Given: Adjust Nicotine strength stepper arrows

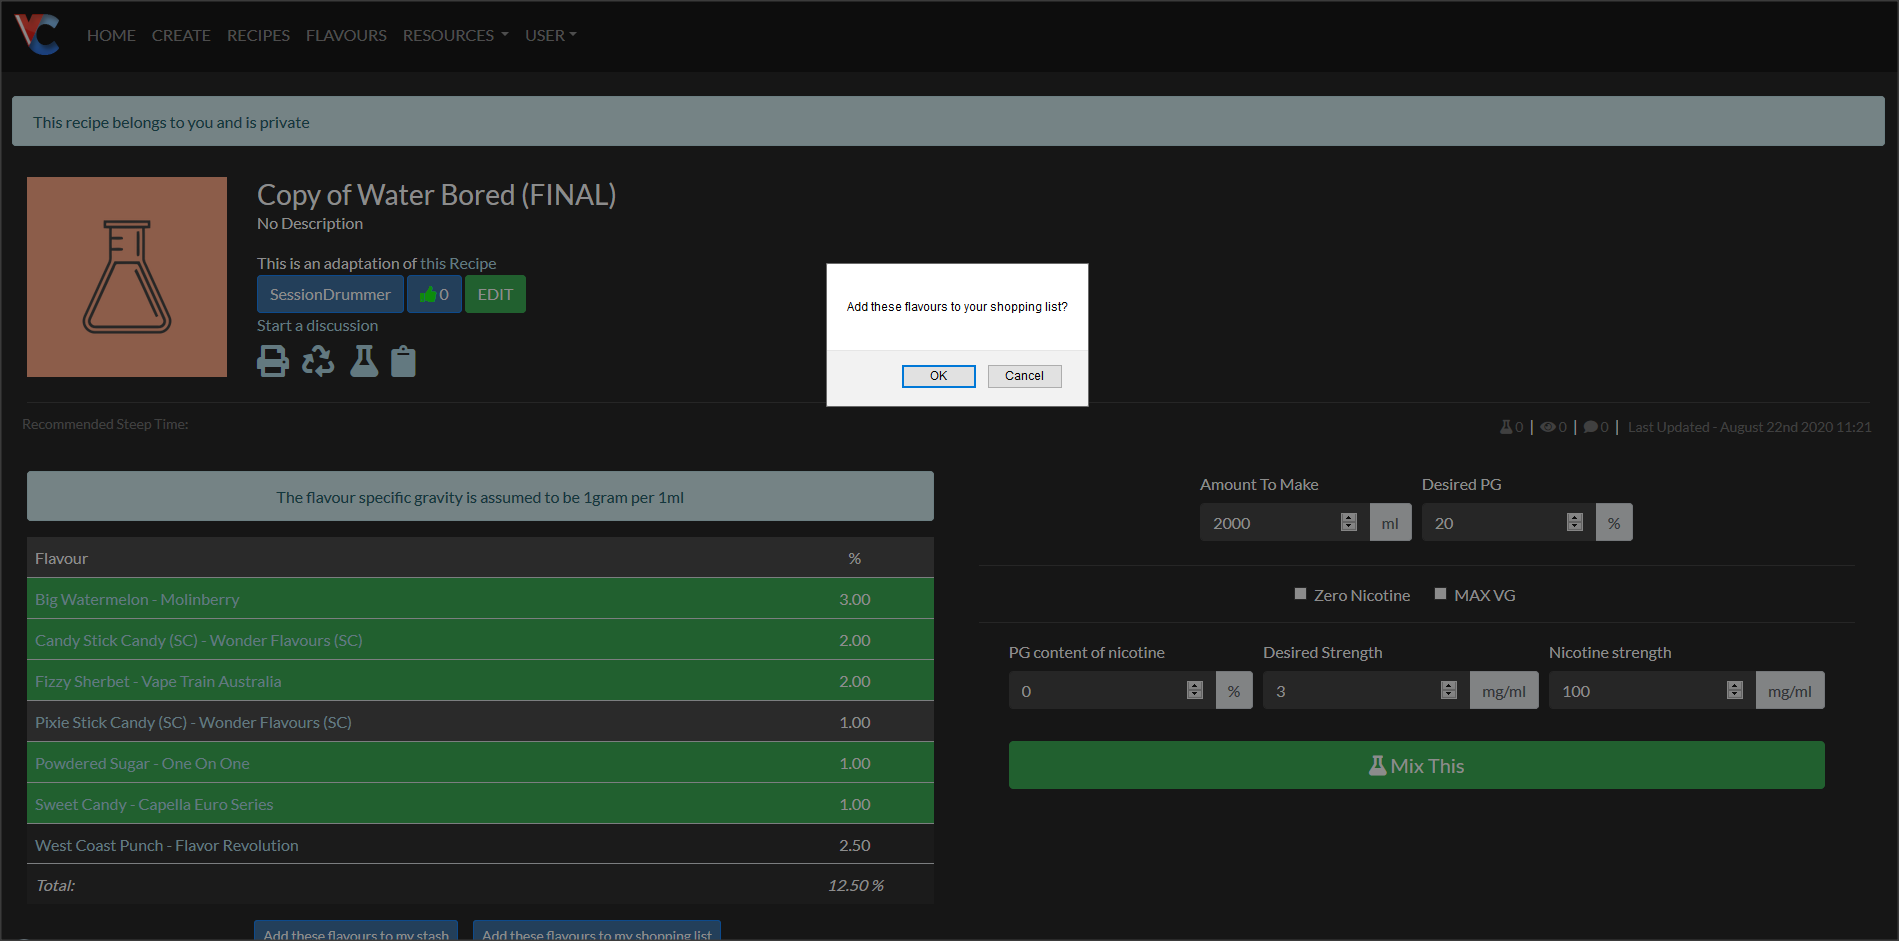Looking at the screenshot, I should pos(1734,690).
